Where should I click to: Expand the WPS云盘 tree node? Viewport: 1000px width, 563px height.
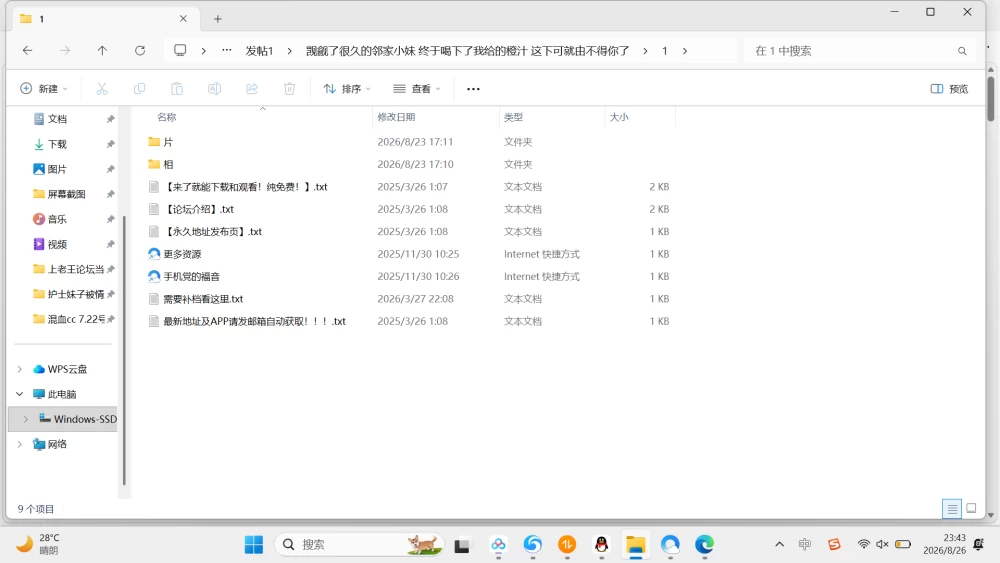pos(20,369)
